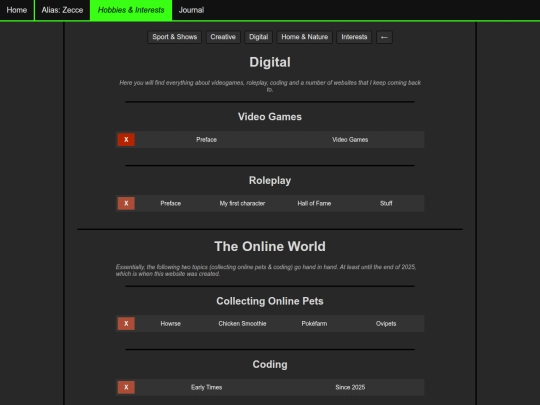The image size is (540, 405).
Task: Close the Coding section with X
Action: point(126,387)
